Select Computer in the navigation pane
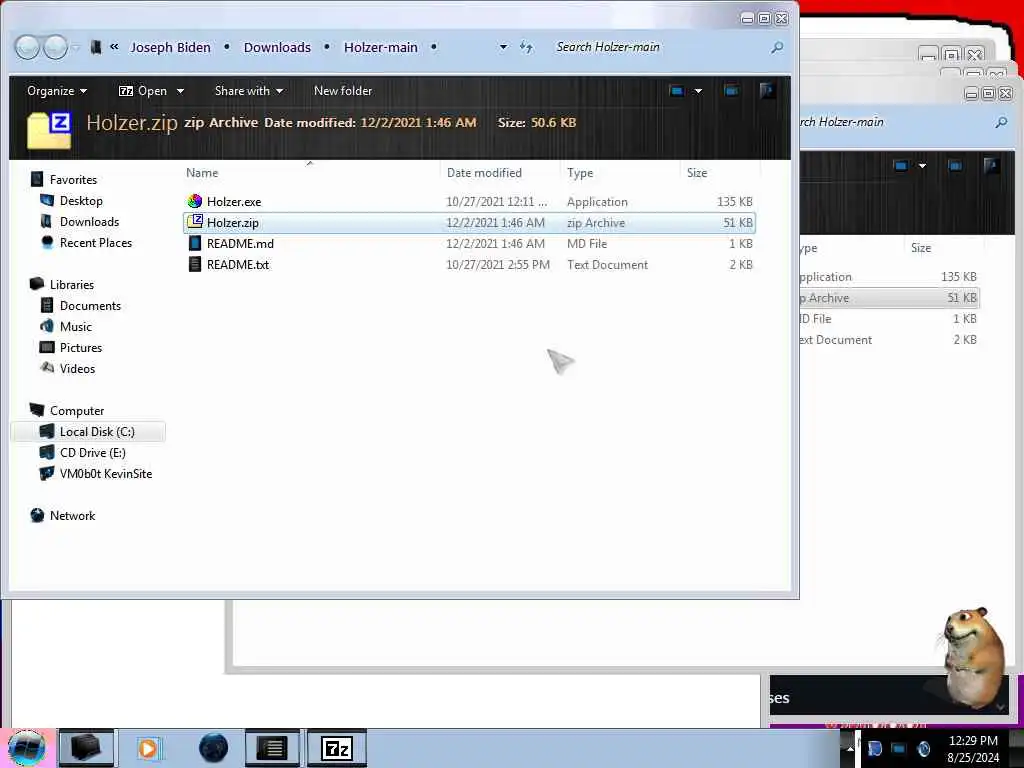 click(77, 411)
